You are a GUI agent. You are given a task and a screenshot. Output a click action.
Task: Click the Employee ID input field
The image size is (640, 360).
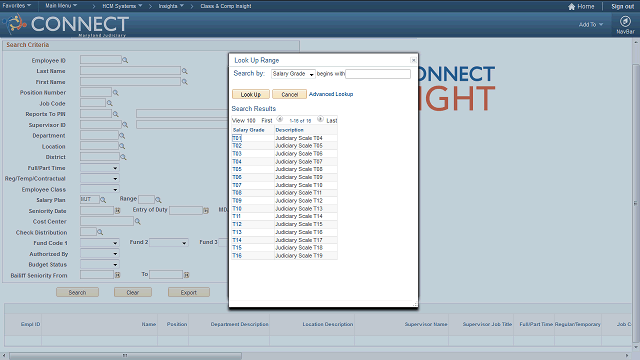pos(100,60)
